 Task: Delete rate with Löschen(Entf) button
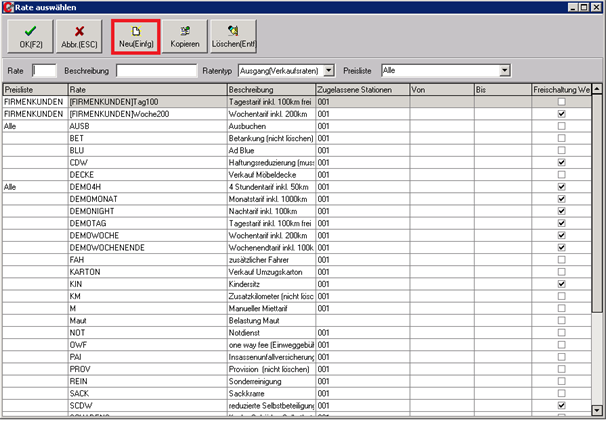pos(235,36)
